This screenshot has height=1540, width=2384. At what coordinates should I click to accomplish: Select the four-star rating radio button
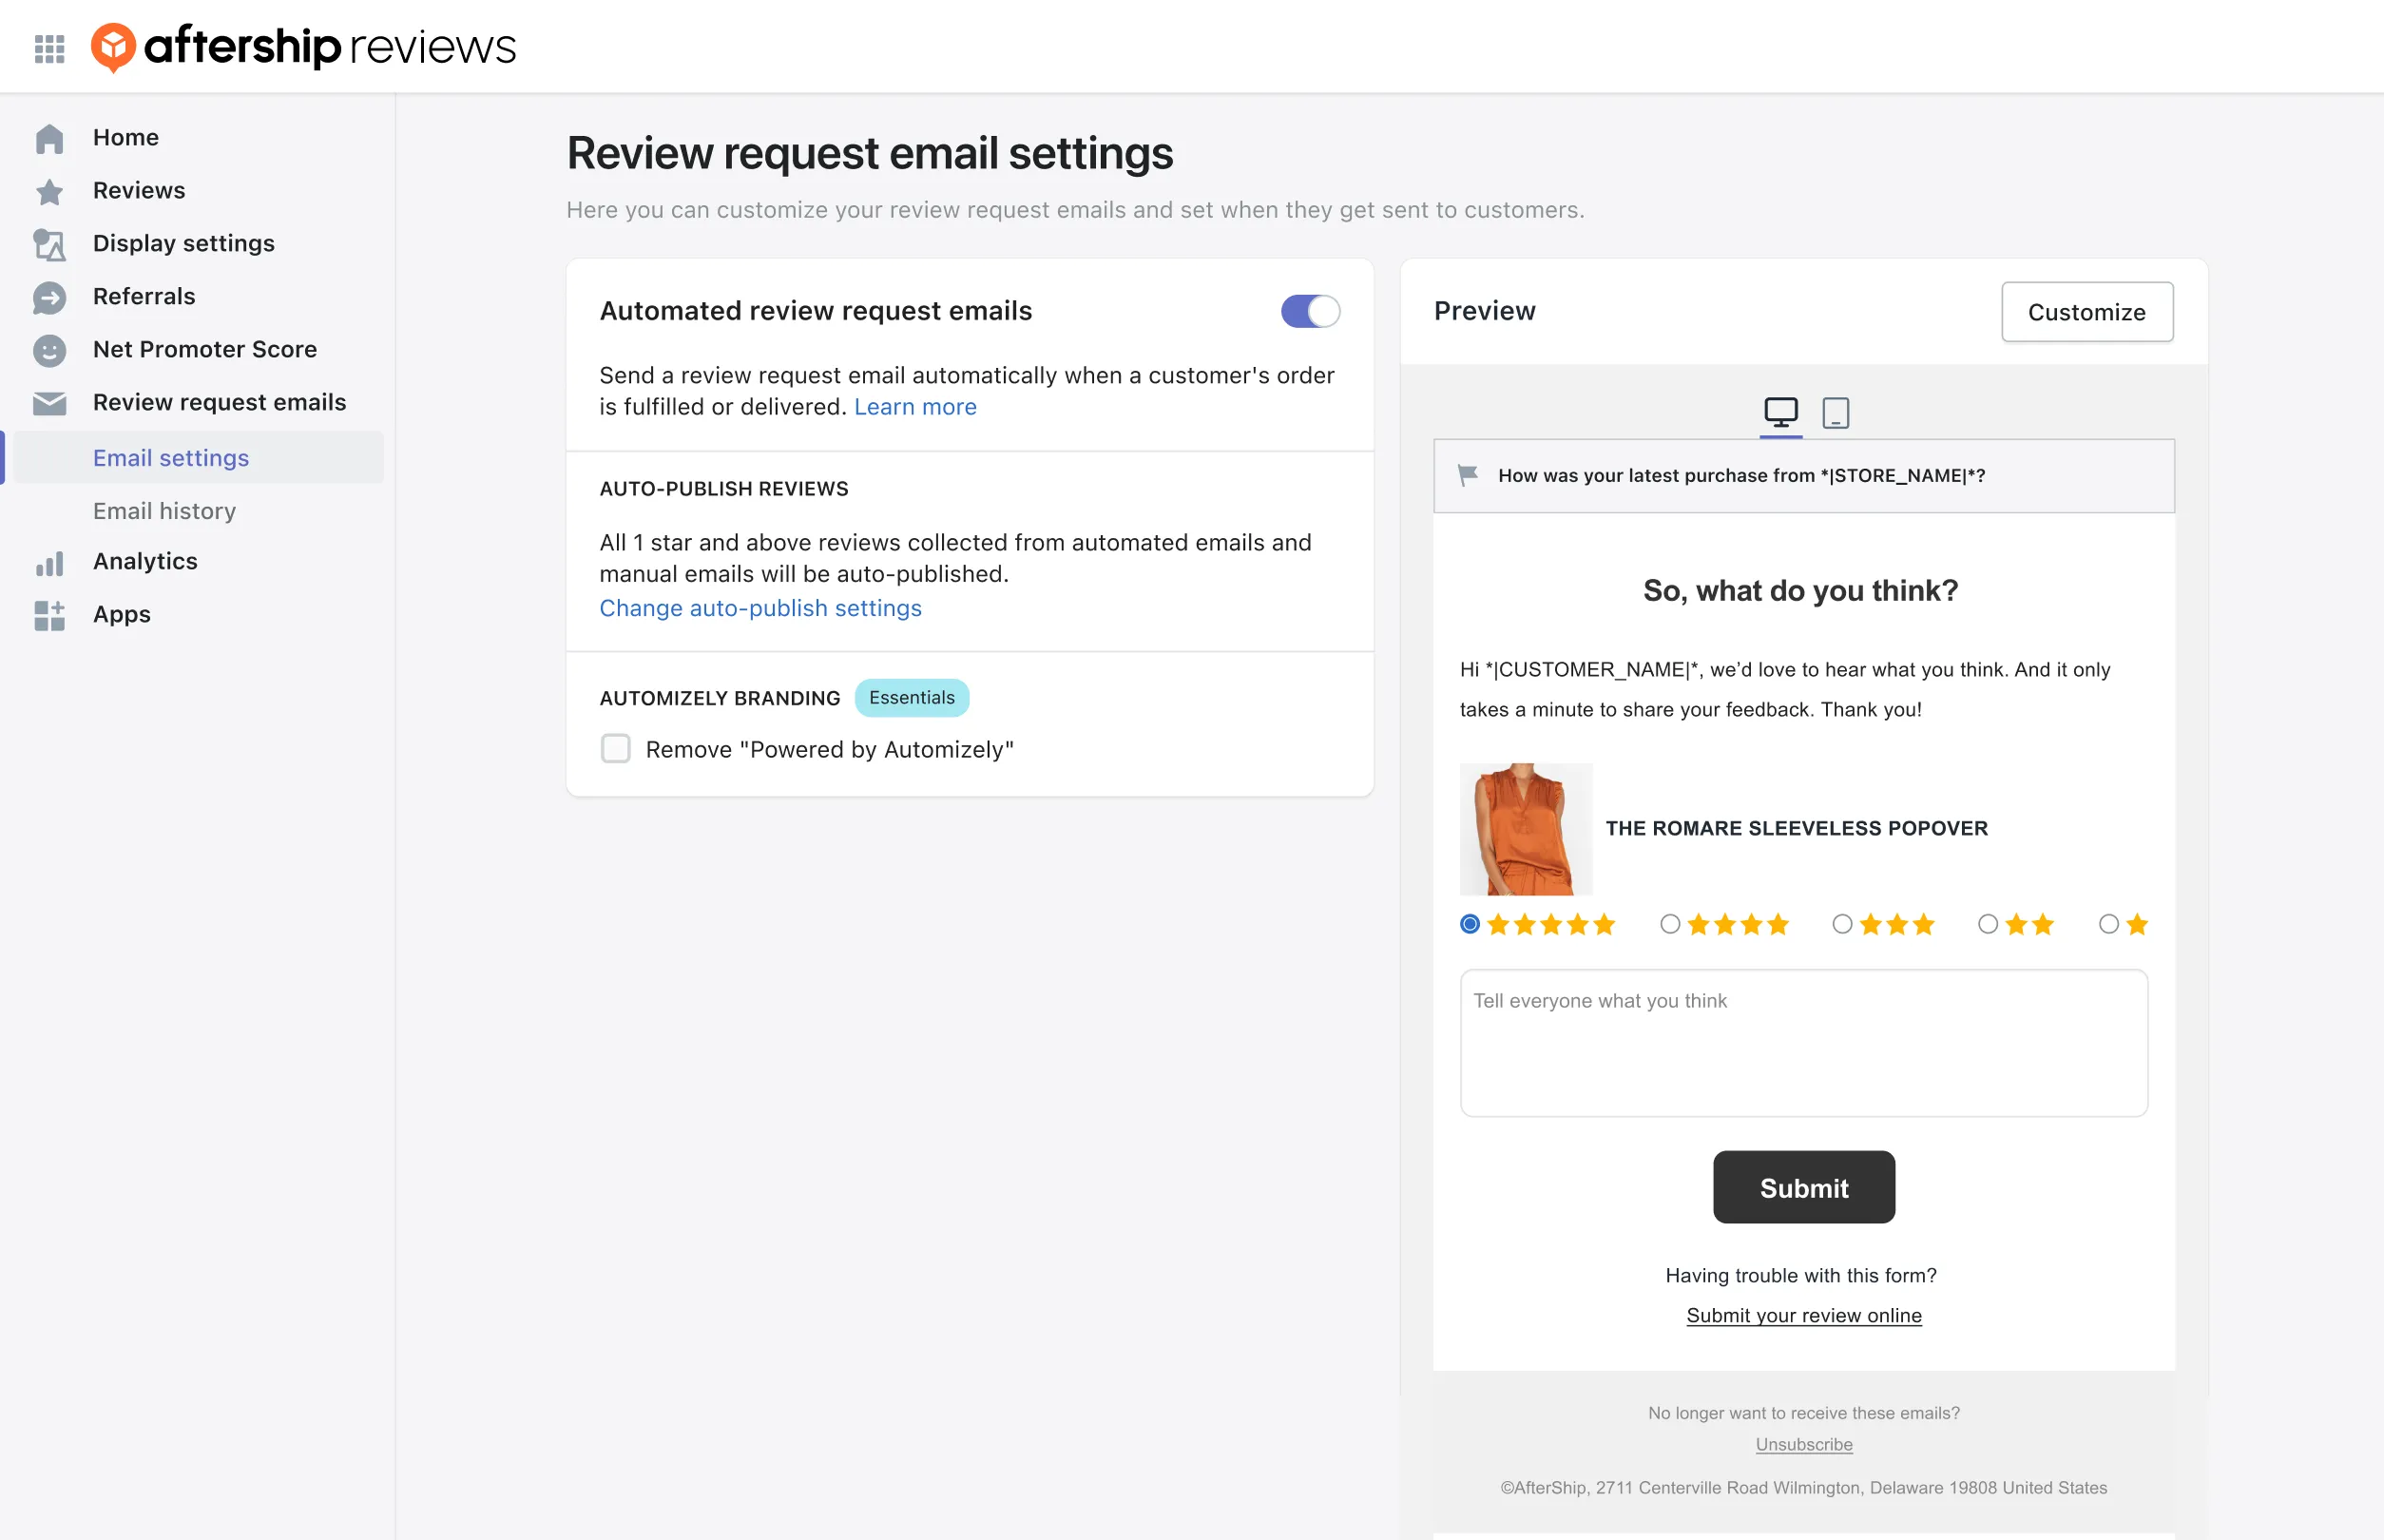click(x=1669, y=924)
